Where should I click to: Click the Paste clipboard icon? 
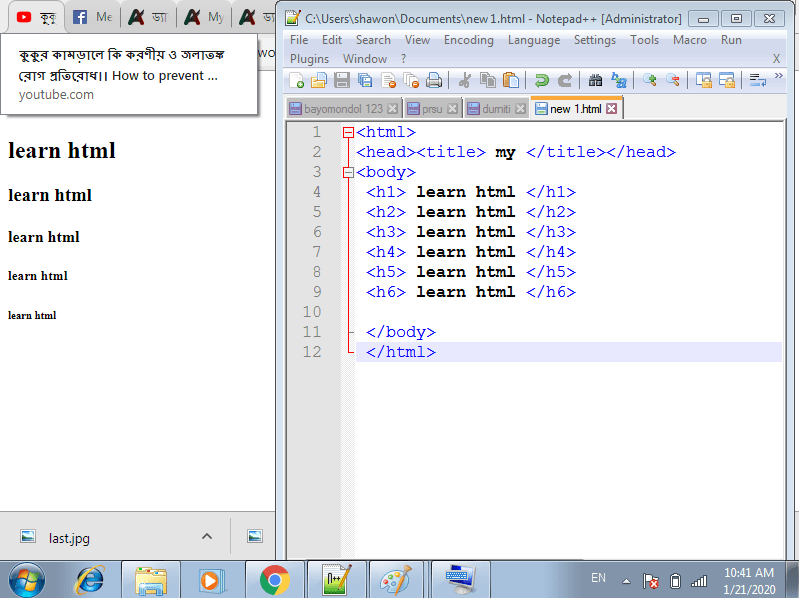(511, 81)
